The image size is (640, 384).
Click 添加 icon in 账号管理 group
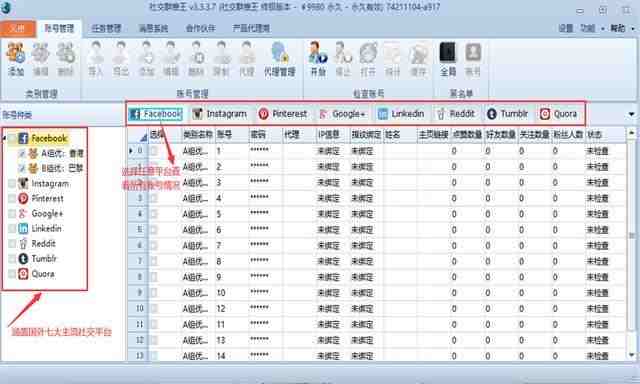click(146, 59)
